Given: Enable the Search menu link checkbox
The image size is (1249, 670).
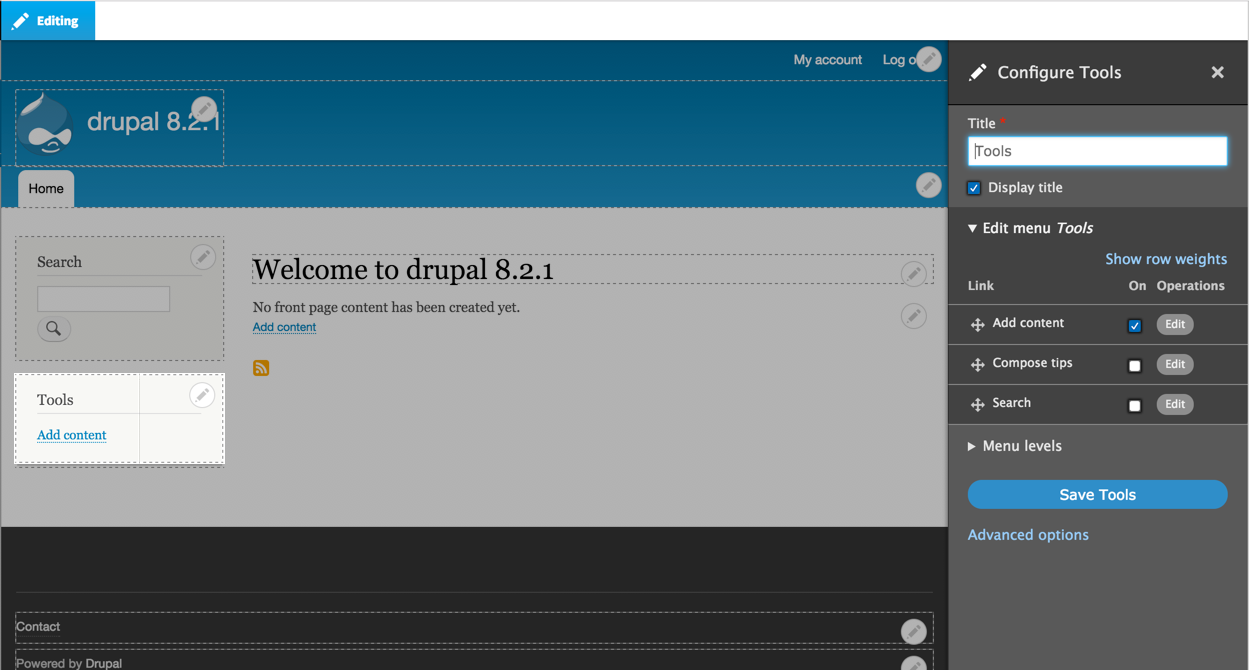Looking at the screenshot, I should (1134, 406).
